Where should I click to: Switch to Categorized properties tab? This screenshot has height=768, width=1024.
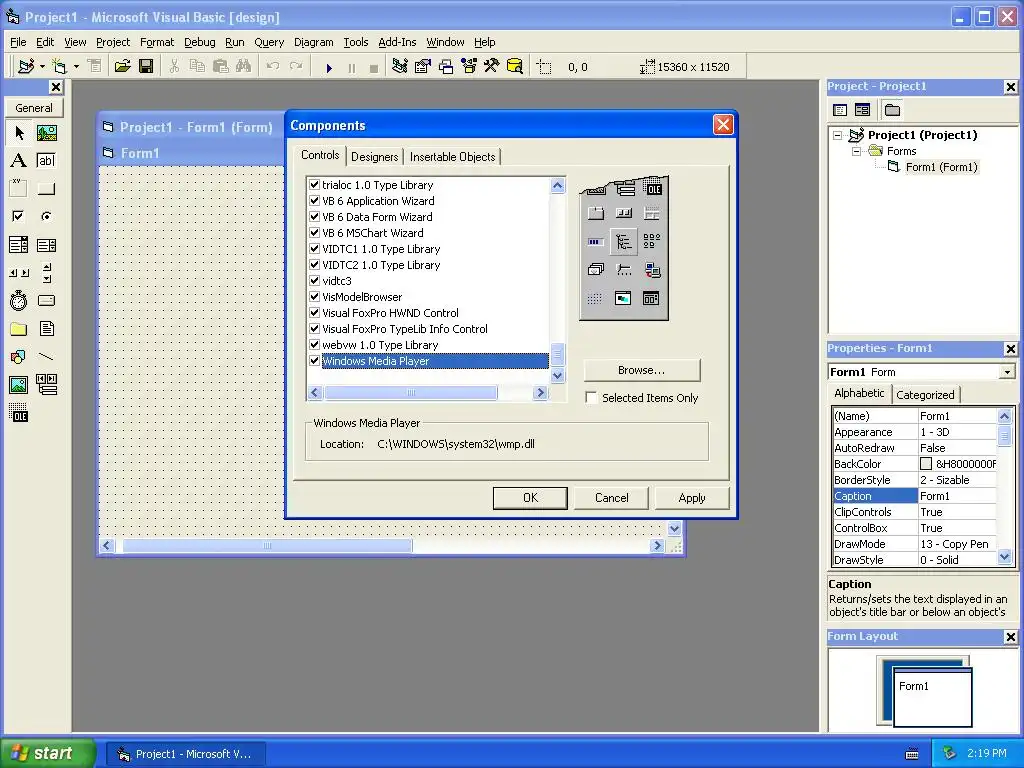[925, 394]
